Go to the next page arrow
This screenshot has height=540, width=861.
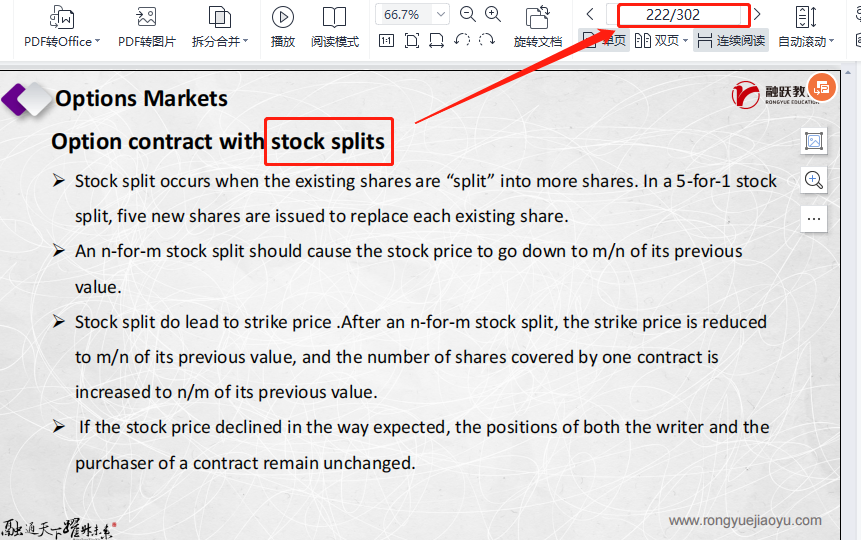click(x=757, y=14)
